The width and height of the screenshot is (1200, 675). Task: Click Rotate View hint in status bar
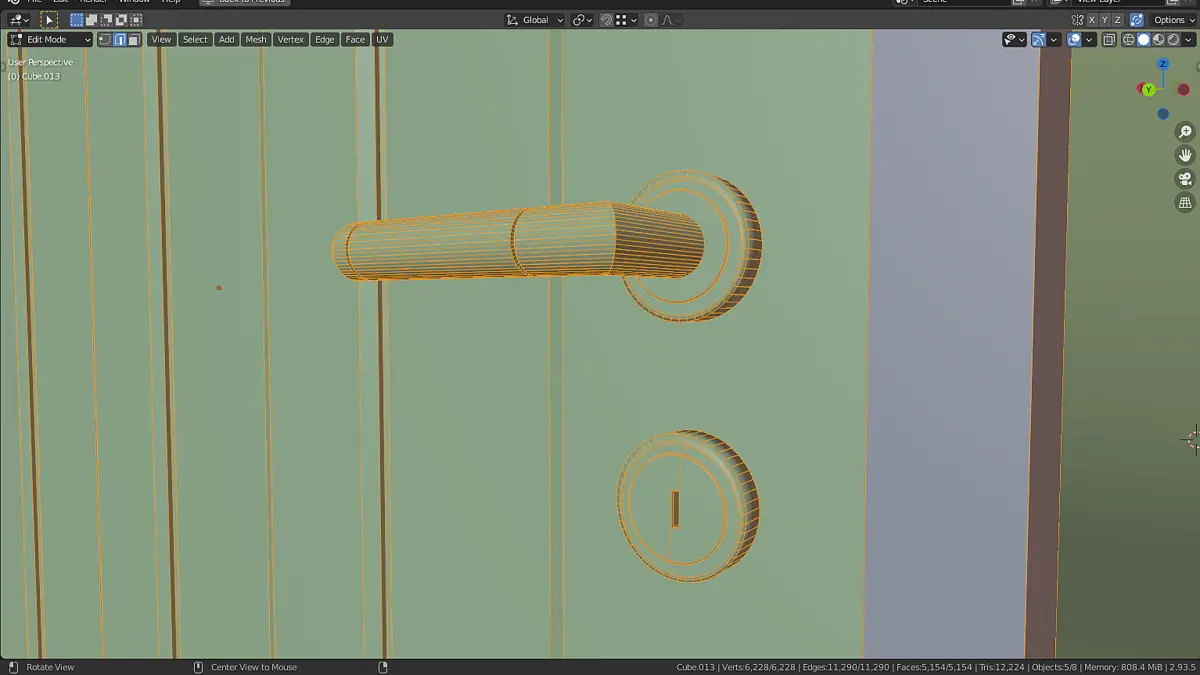click(50, 667)
